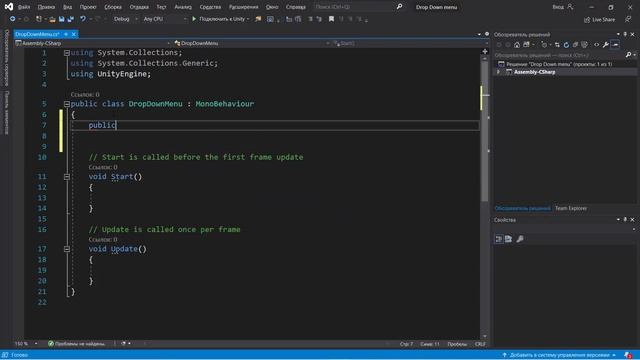The width and height of the screenshot is (640, 360).
Task: Pin the DropDownMenu.cs tab
Action: (66, 34)
